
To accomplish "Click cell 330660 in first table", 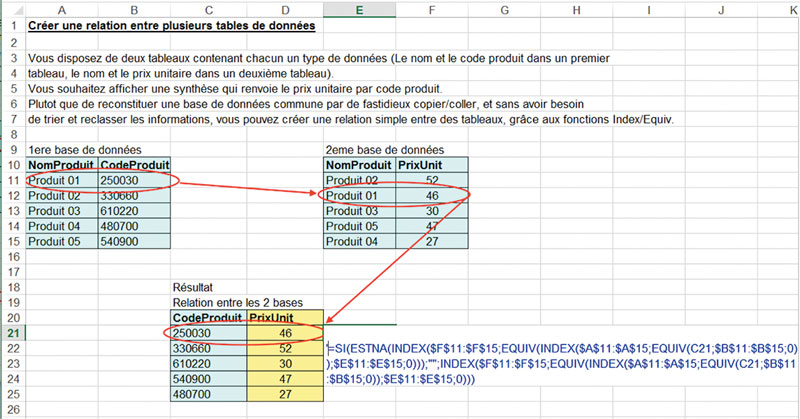I will click(x=134, y=195).
